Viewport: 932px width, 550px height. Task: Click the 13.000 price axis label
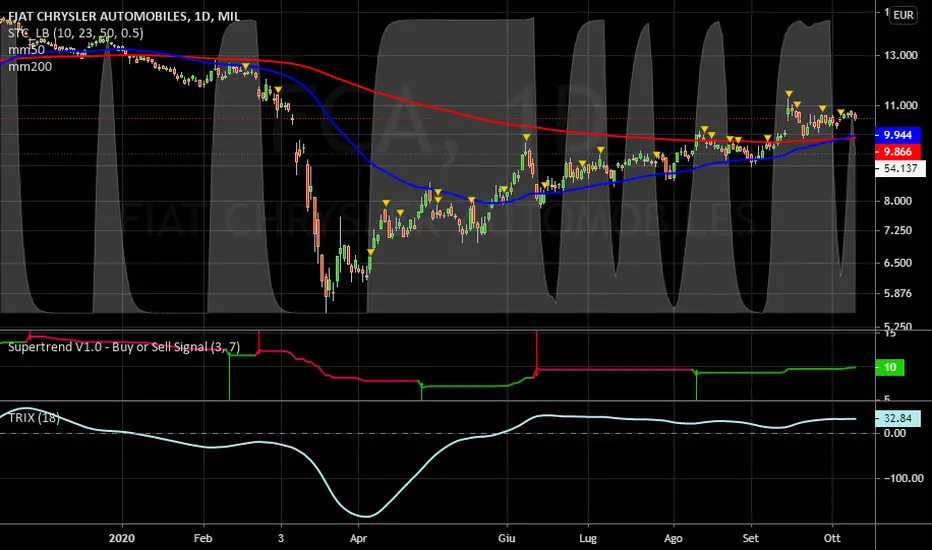(x=901, y=55)
